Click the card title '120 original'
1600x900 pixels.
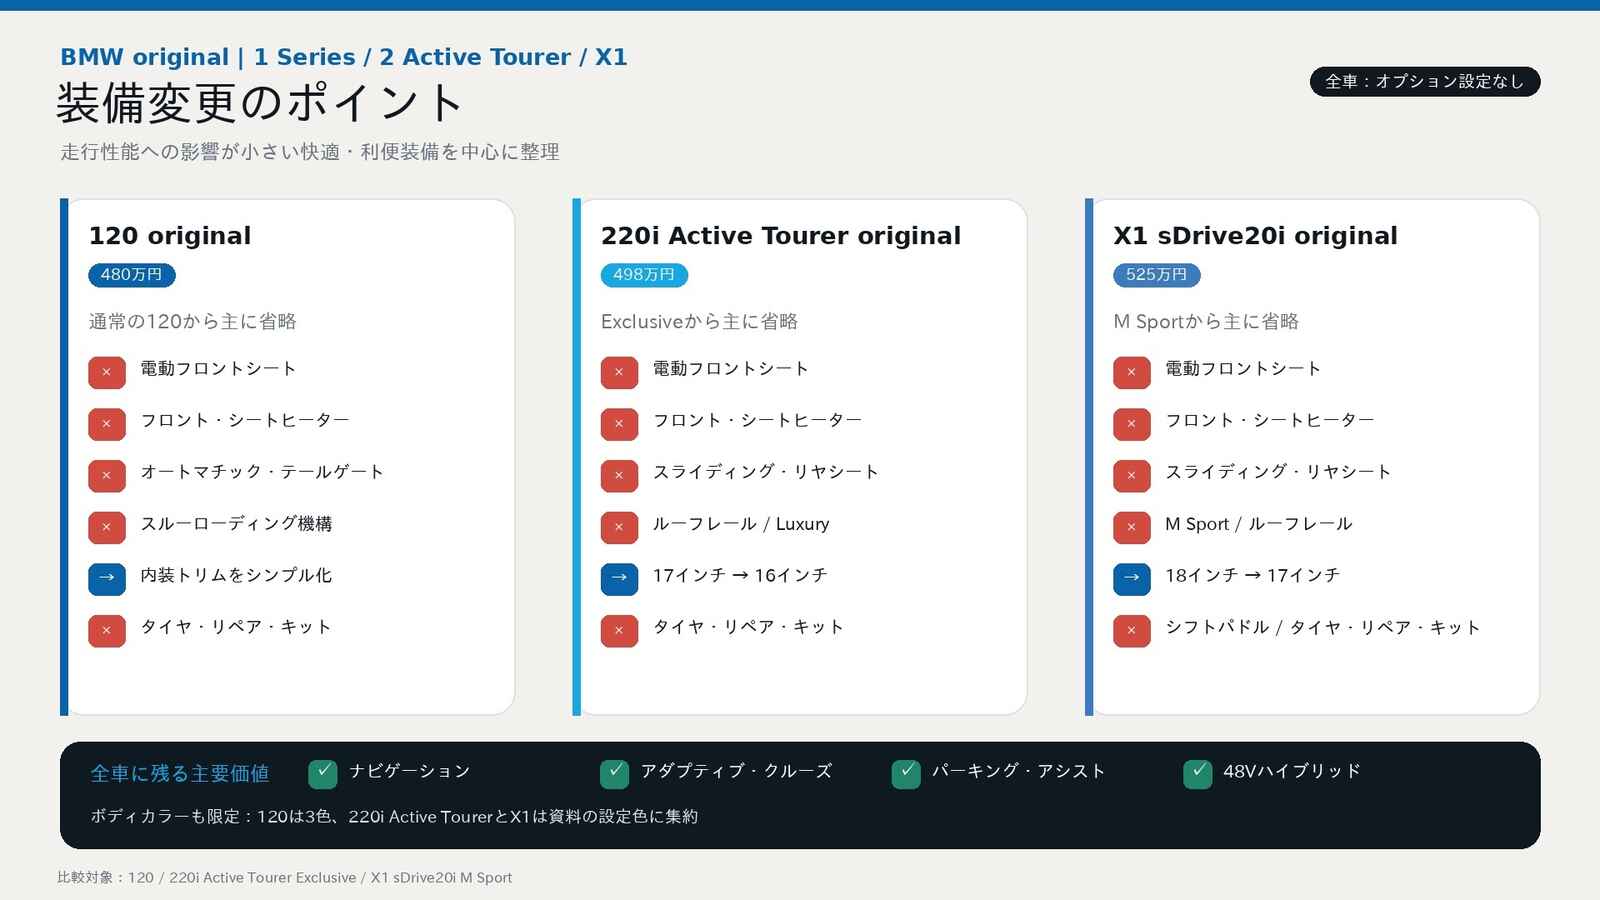click(170, 236)
